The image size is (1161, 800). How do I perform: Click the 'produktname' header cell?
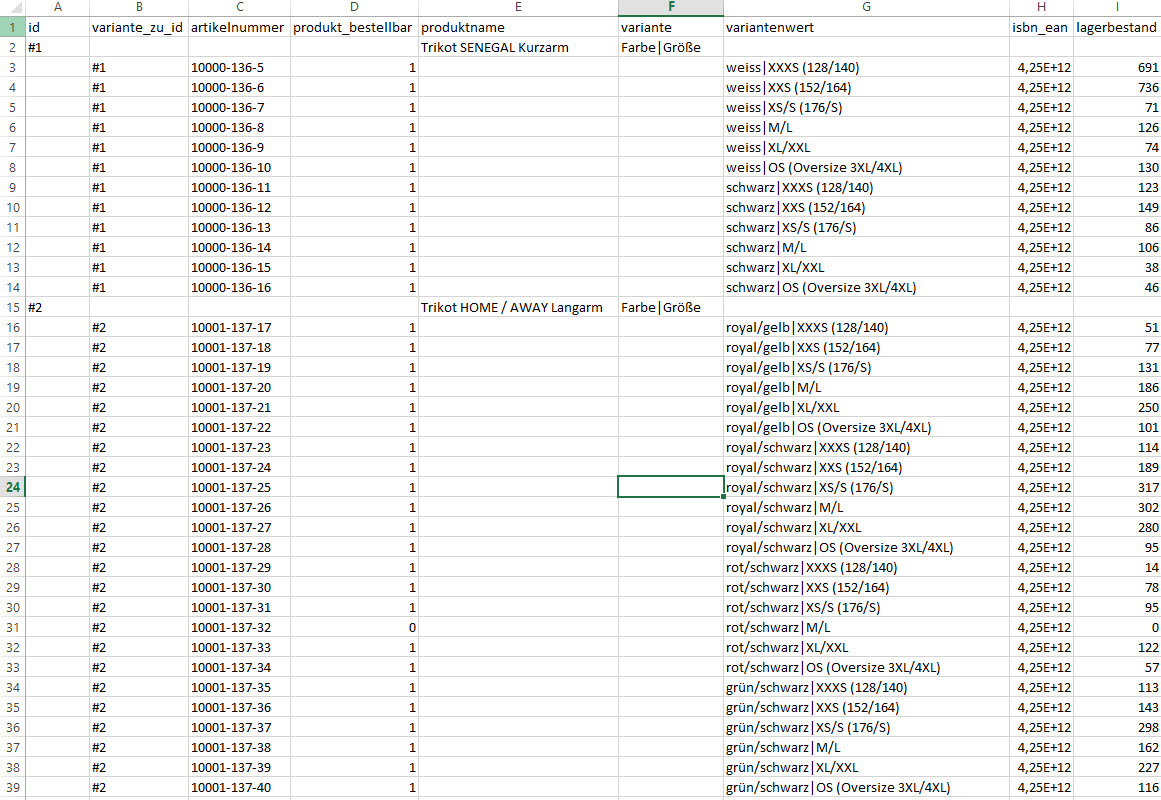(518, 27)
